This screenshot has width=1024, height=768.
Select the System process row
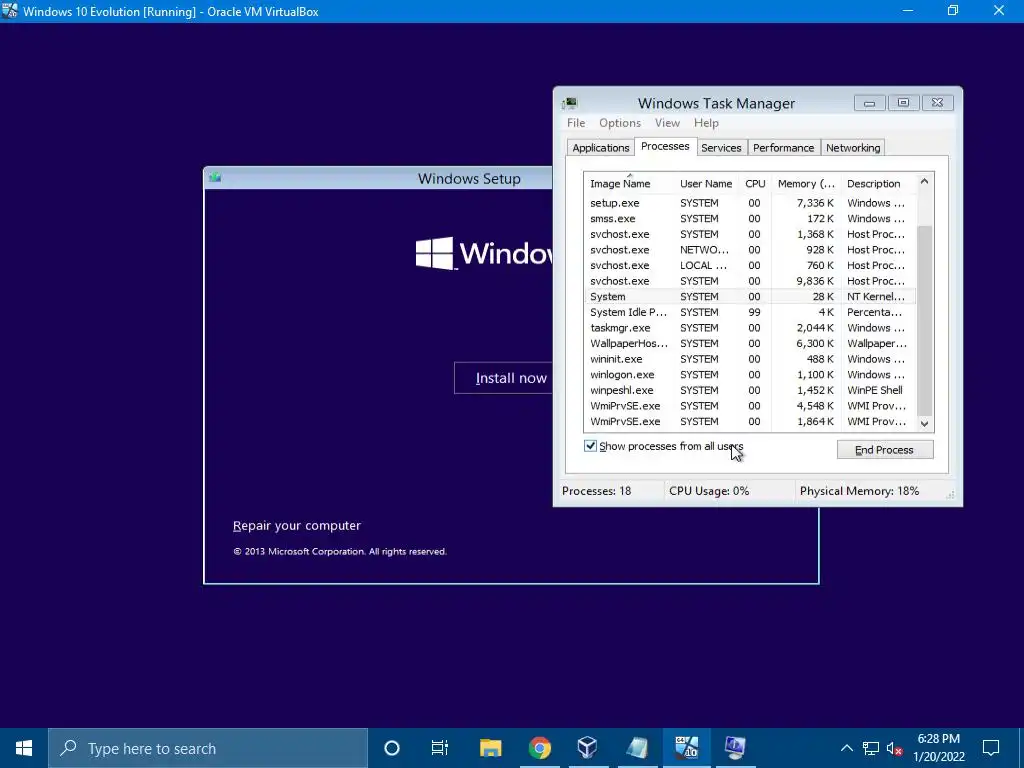click(x=750, y=296)
